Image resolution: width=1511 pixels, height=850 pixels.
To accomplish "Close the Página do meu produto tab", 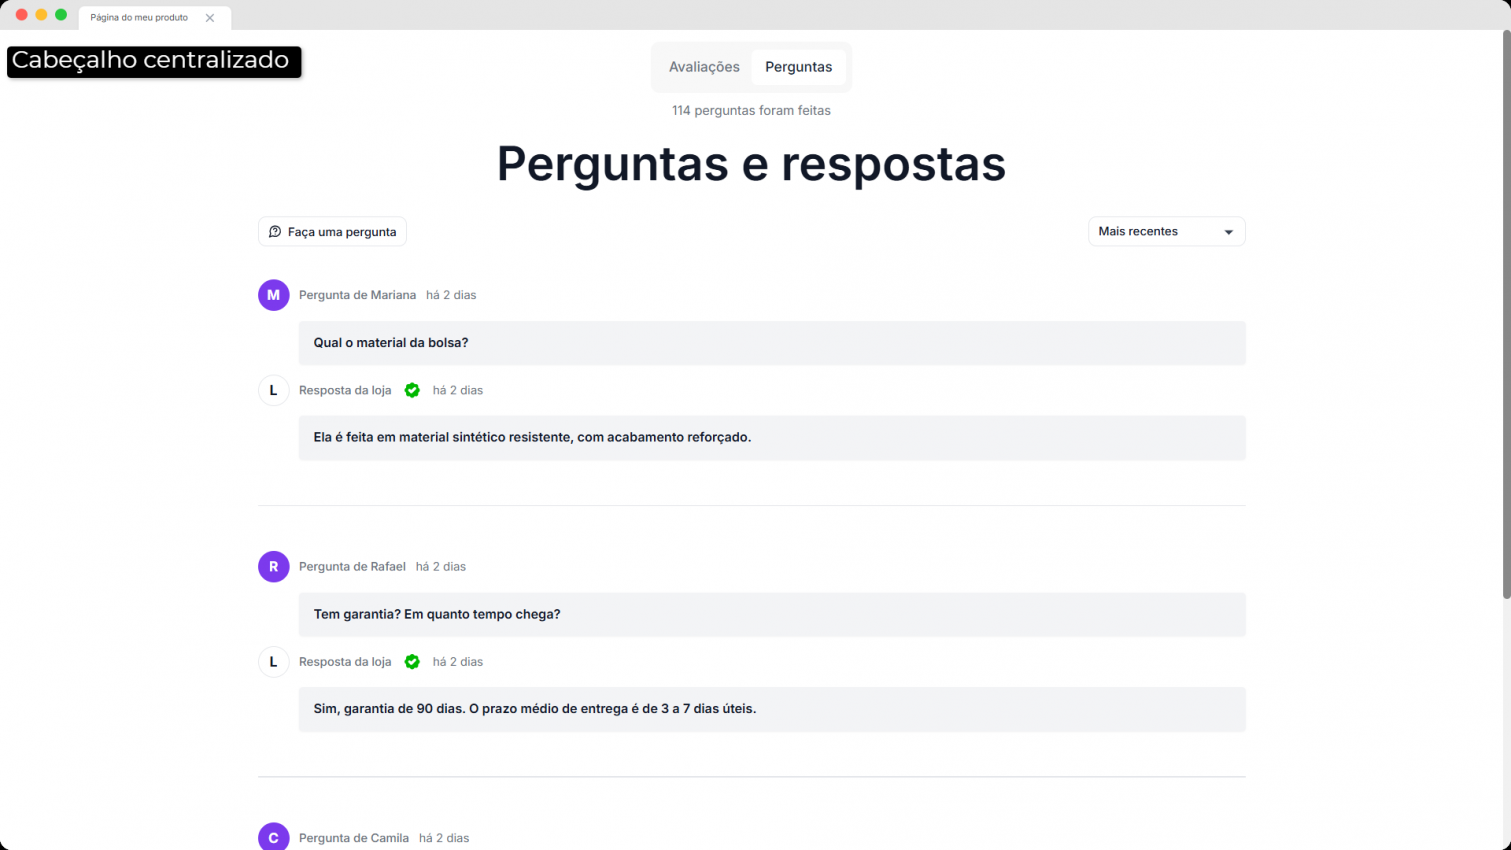I will pyautogui.click(x=210, y=18).
